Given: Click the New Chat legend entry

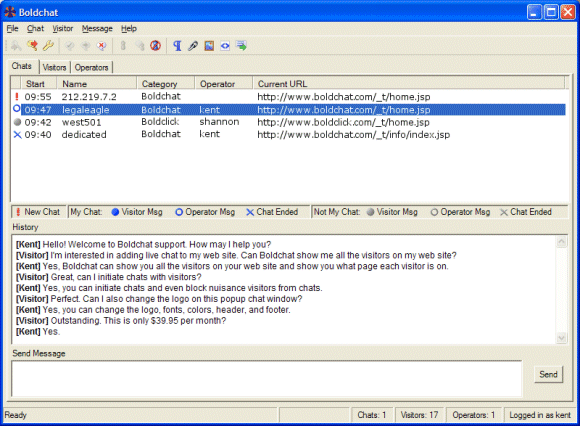Looking at the screenshot, I should coord(38,212).
